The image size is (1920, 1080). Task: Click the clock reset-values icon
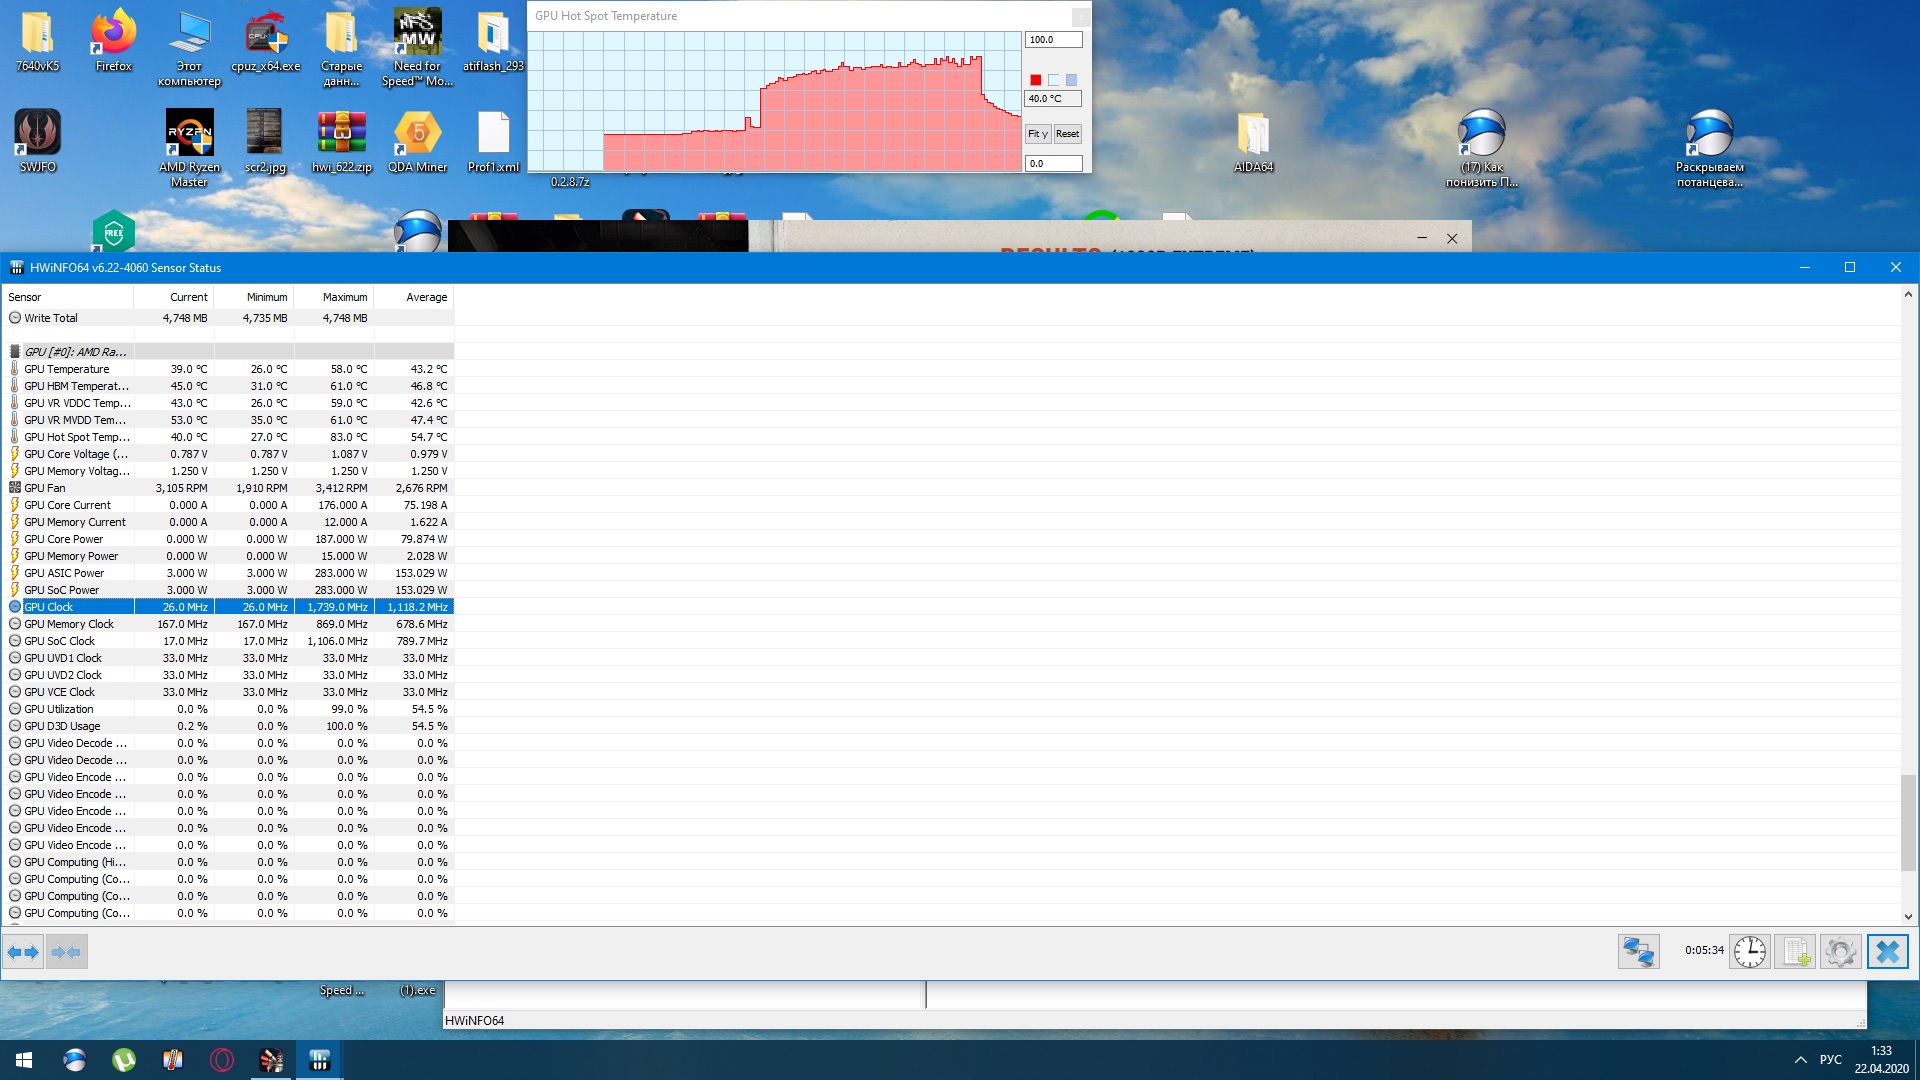pyautogui.click(x=1749, y=951)
